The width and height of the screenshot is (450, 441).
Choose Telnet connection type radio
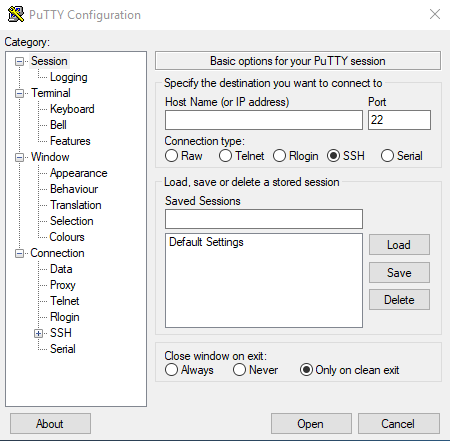click(x=225, y=156)
